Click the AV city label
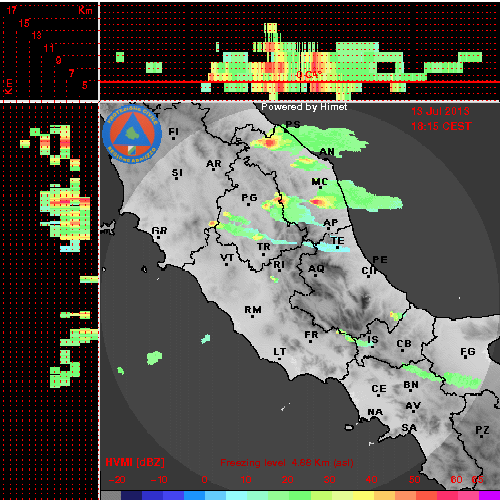This screenshot has width=500, height=500. coord(413,406)
